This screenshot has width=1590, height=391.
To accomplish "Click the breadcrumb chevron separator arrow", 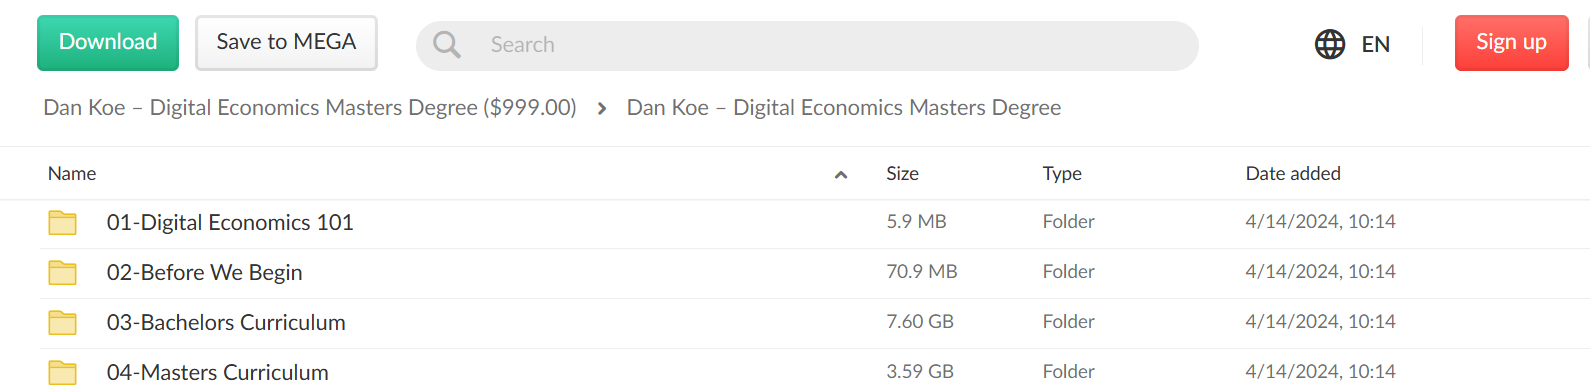I will click(x=602, y=108).
